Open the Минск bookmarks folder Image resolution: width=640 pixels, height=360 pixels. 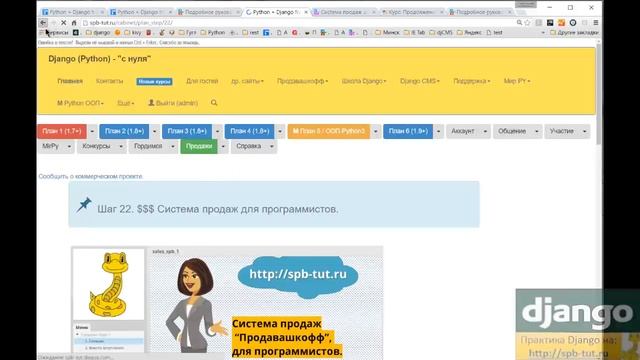[x=387, y=32]
